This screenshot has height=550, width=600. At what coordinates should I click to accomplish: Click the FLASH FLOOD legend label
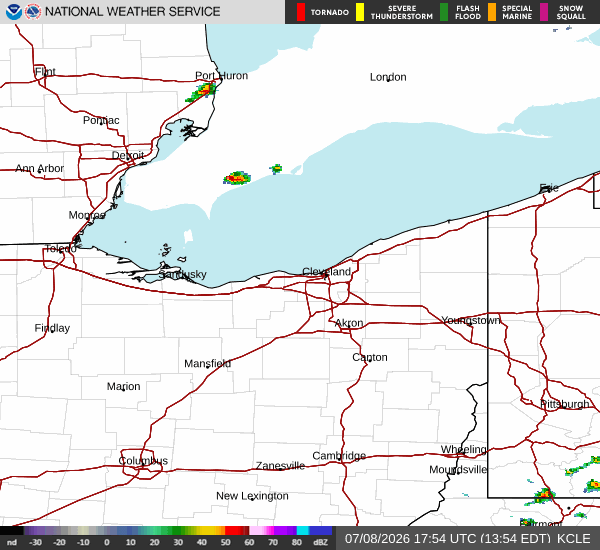[468, 12]
